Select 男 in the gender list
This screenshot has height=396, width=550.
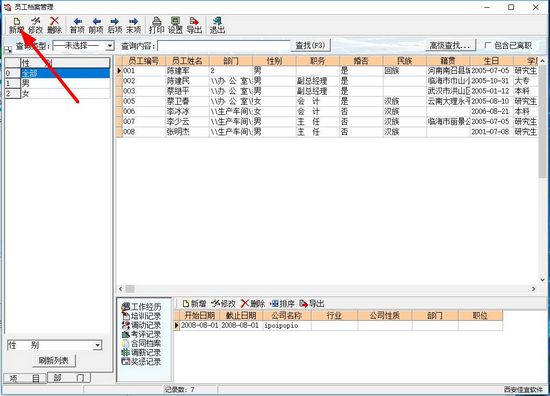tap(65, 83)
